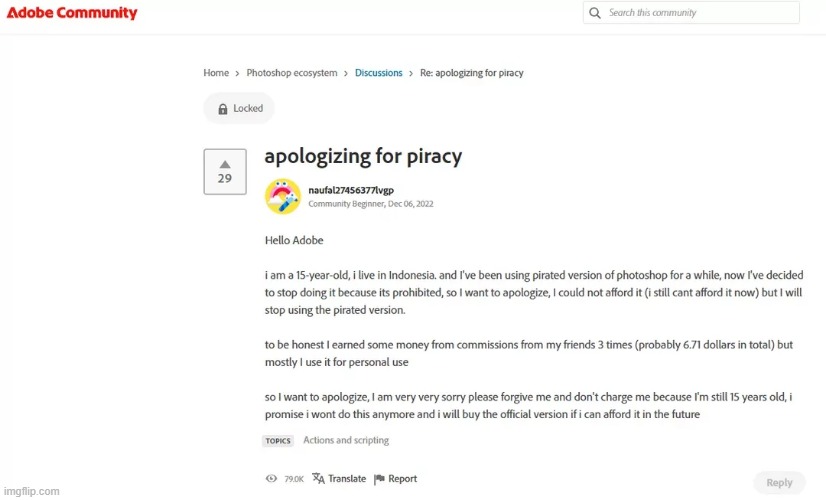
Task: Click the search magnifier icon
Action: [x=595, y=13]
